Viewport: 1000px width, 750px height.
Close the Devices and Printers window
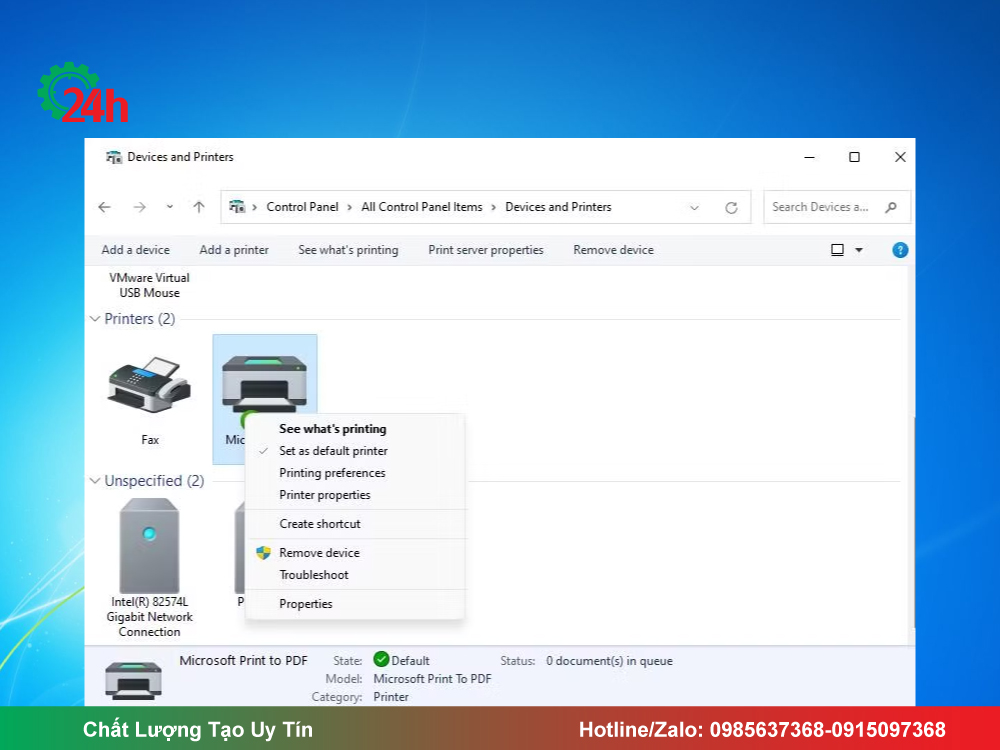pos(900,157)
